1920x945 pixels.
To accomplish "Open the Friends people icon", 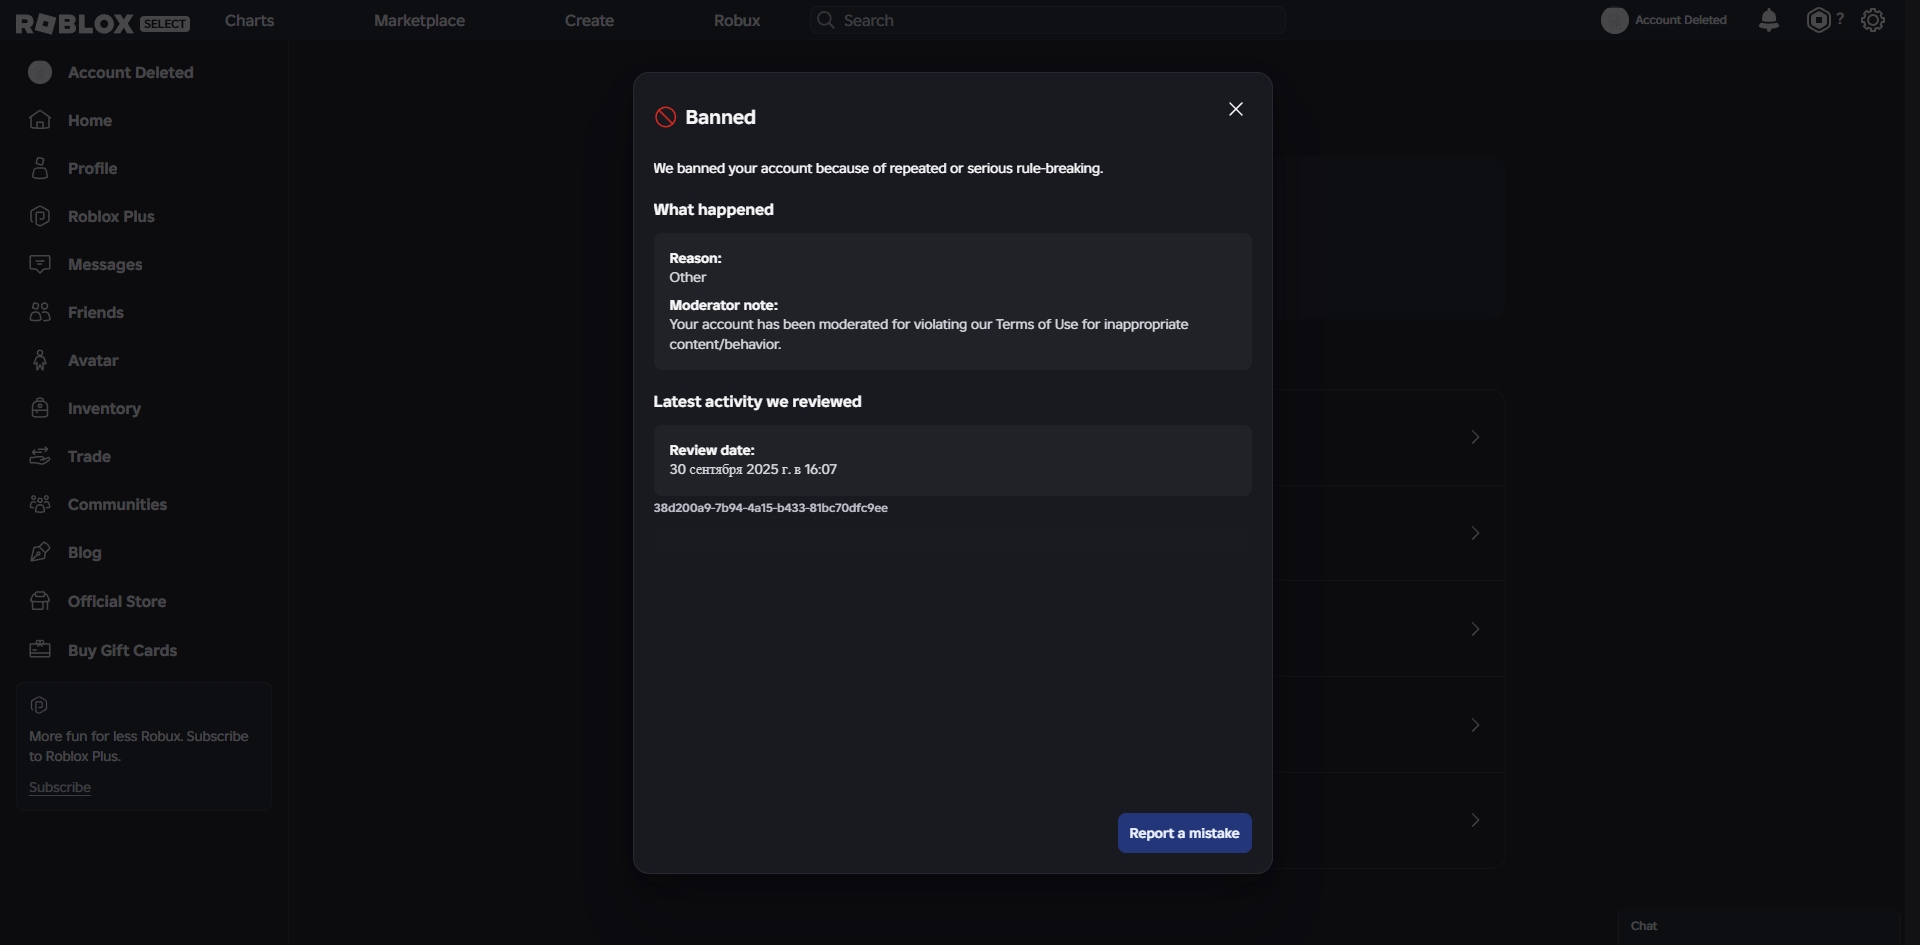I will click(40, 312).
